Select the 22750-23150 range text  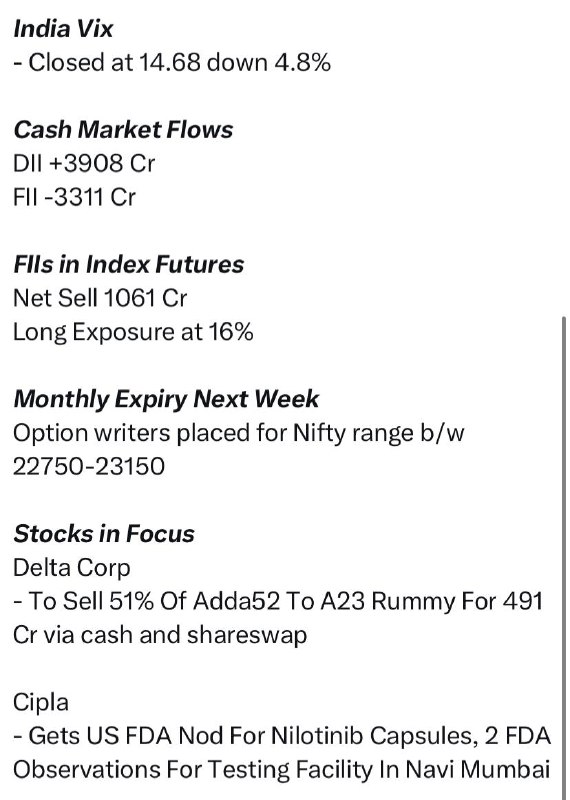click(89, 466)
